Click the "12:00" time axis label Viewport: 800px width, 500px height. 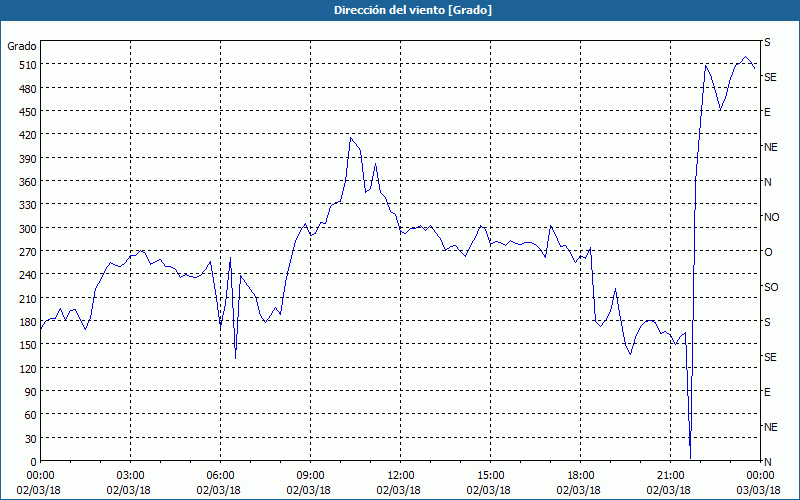click(401, 476)
